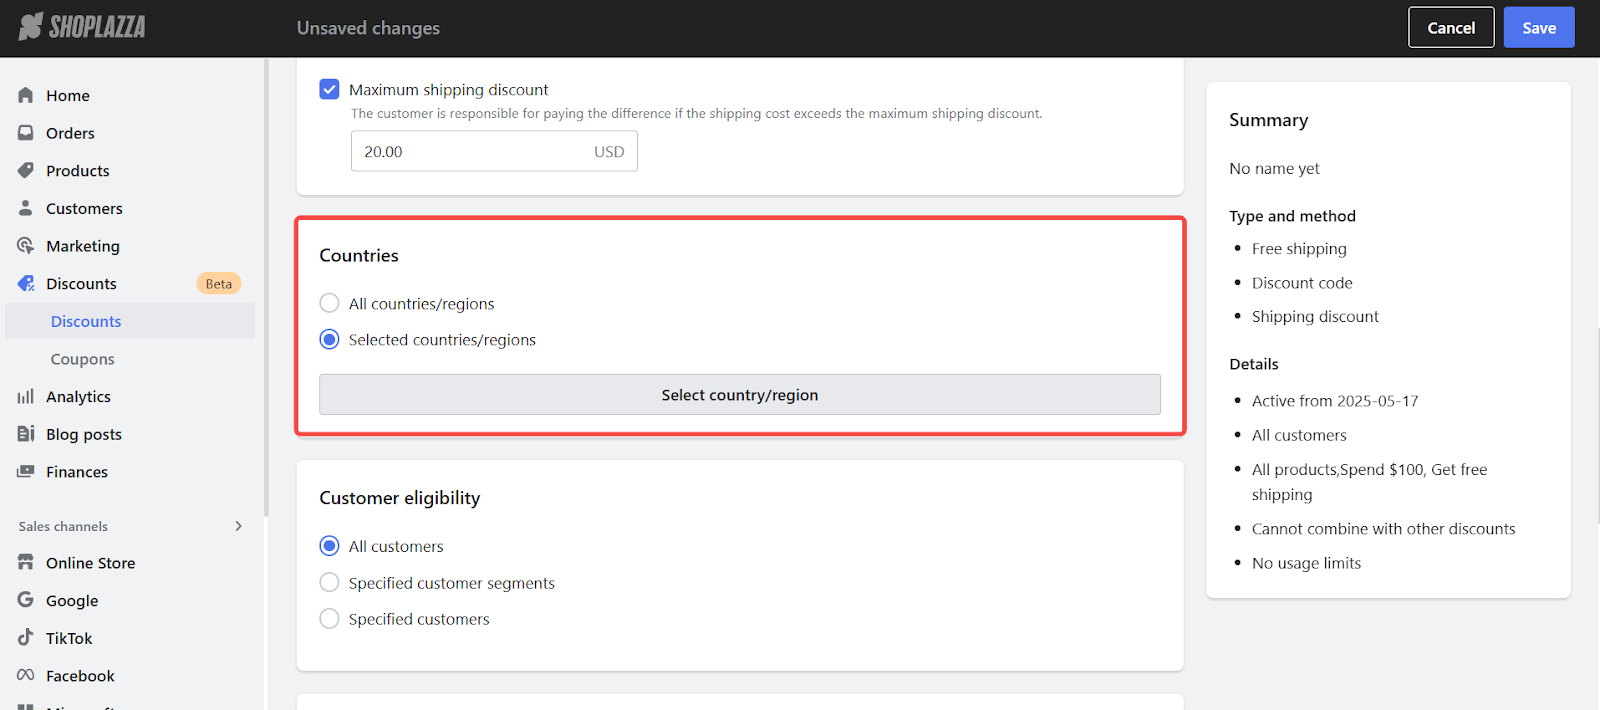The width and height of the screenshot is (1600, 710).
Task: Open Products via its tag icon
Action: (26, 170)
